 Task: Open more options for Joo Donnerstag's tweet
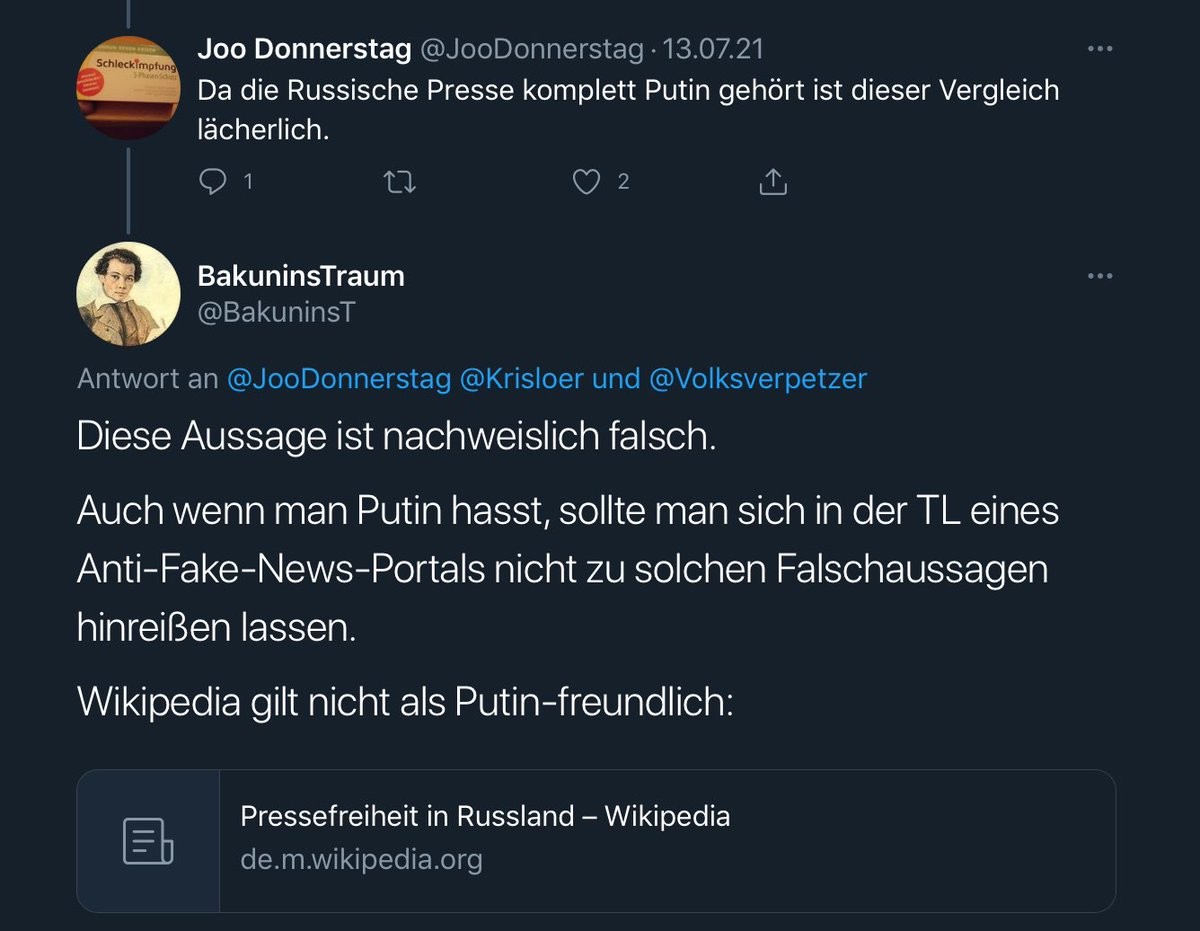(1100, 48)
